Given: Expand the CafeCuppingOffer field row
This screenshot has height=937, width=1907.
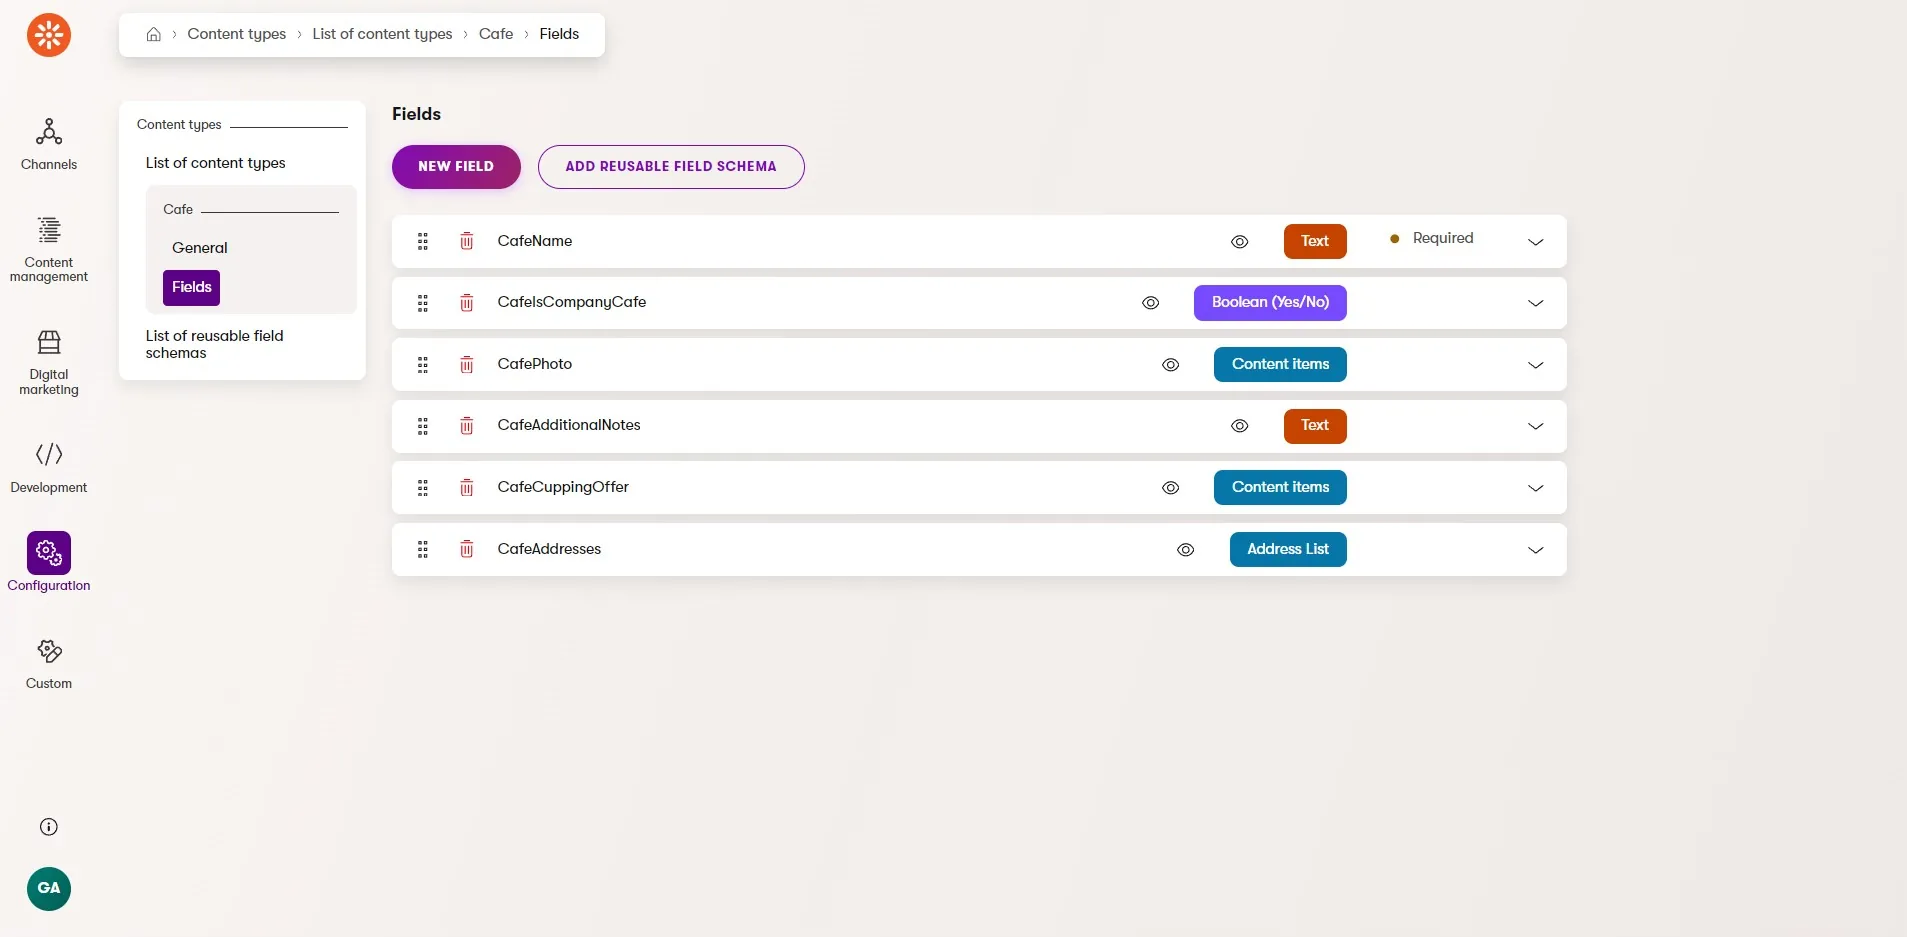Looking at the screenshot, I should click(x=1536, y=488).
